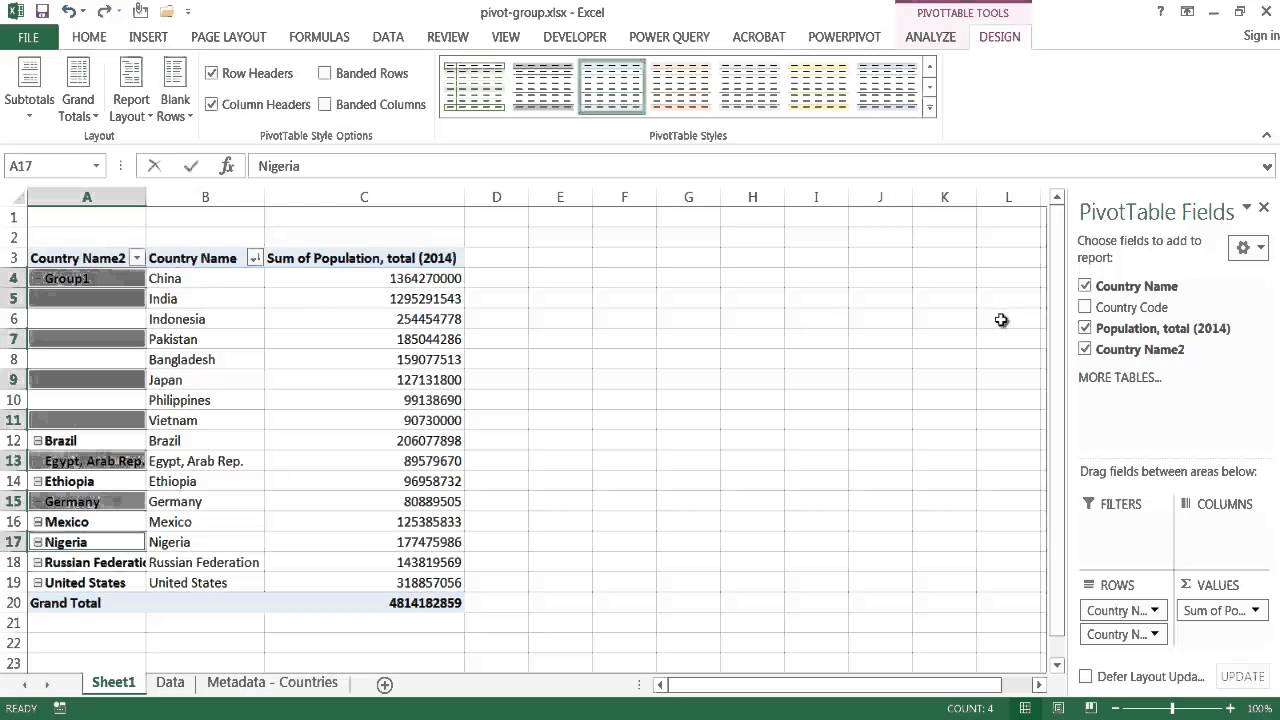Collapse the ribbon with the caret icon
Screen dimensions: 1280x720
pyautogui.click(x=1267, y=136)
